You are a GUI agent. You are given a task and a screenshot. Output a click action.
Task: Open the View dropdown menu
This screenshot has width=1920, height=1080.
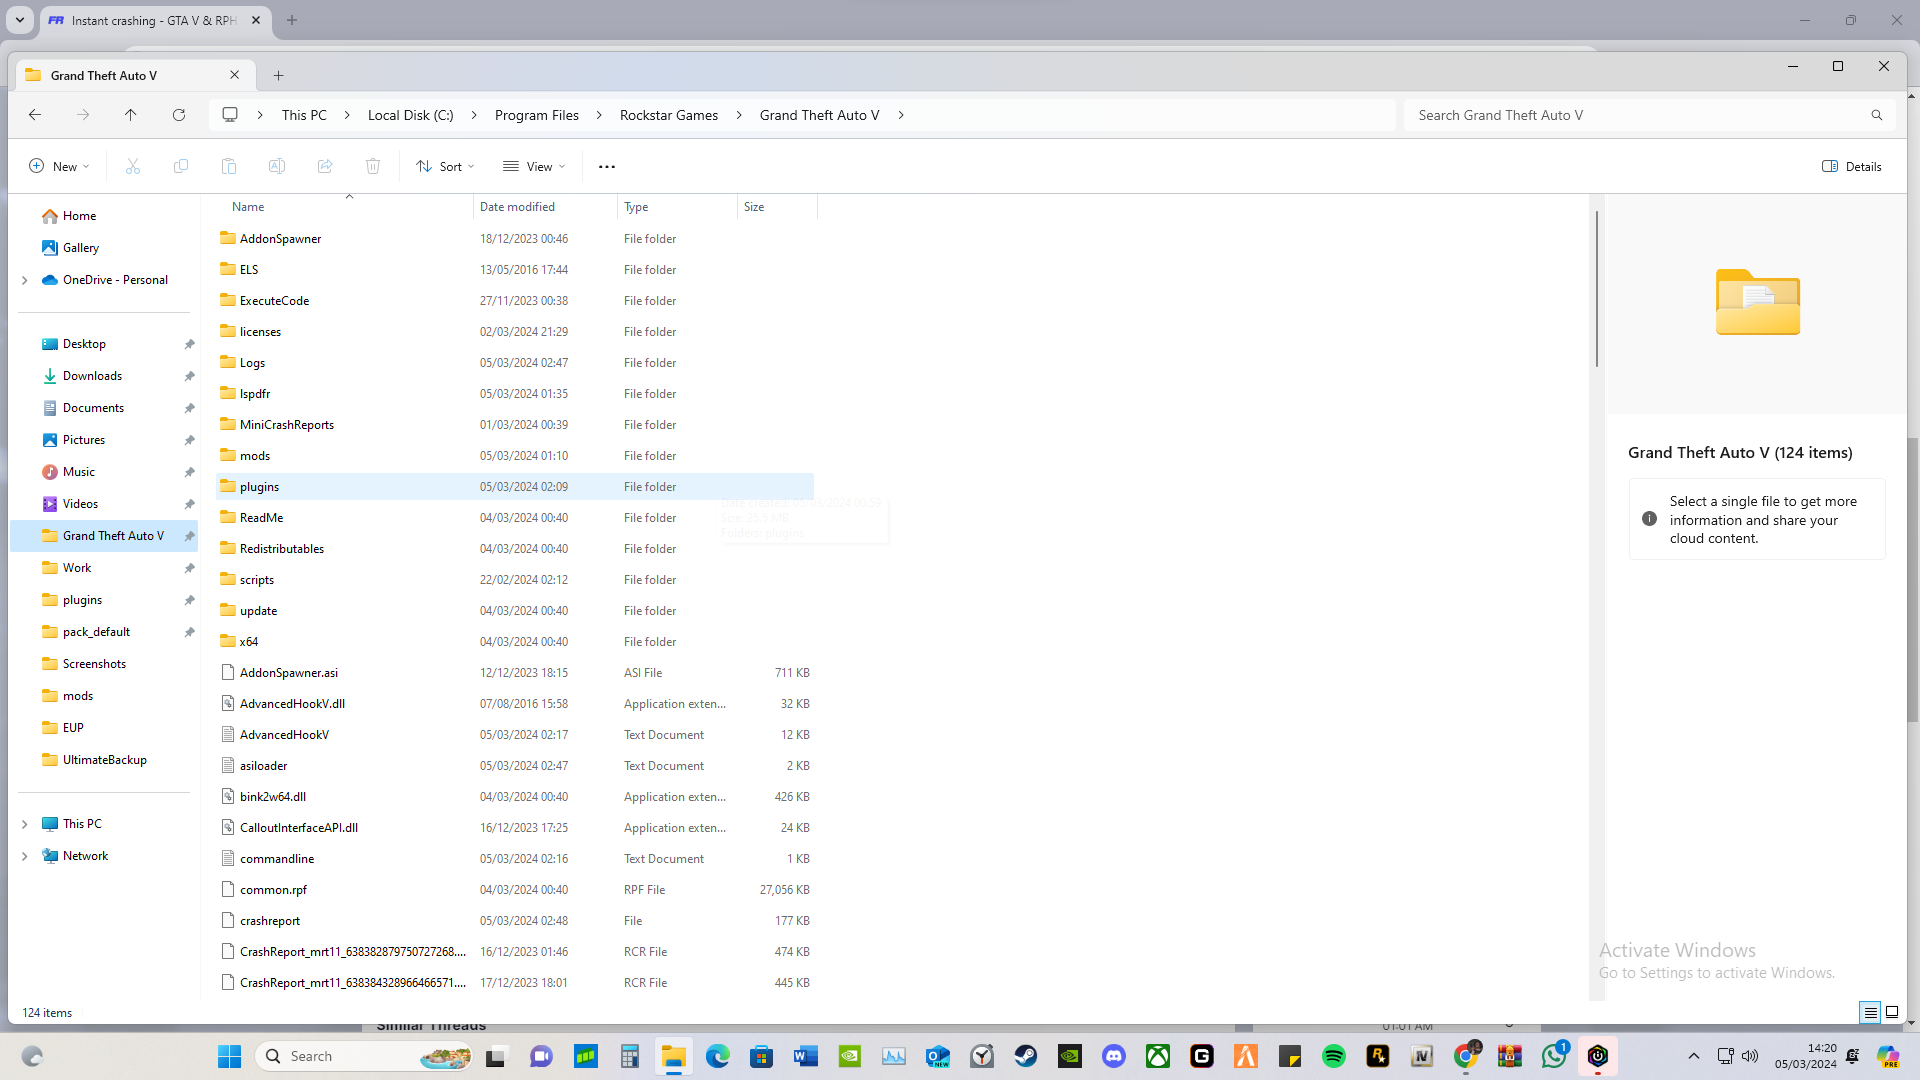point(534,166)
